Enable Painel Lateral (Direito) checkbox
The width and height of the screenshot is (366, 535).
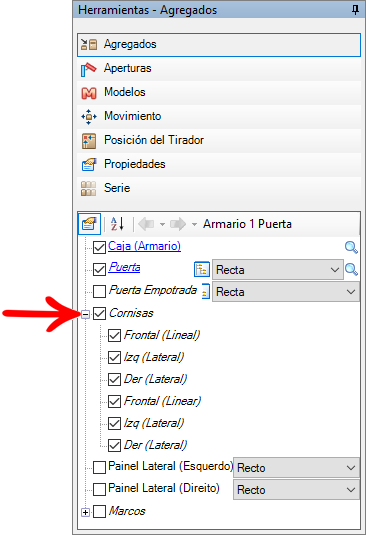click(99, 489)
